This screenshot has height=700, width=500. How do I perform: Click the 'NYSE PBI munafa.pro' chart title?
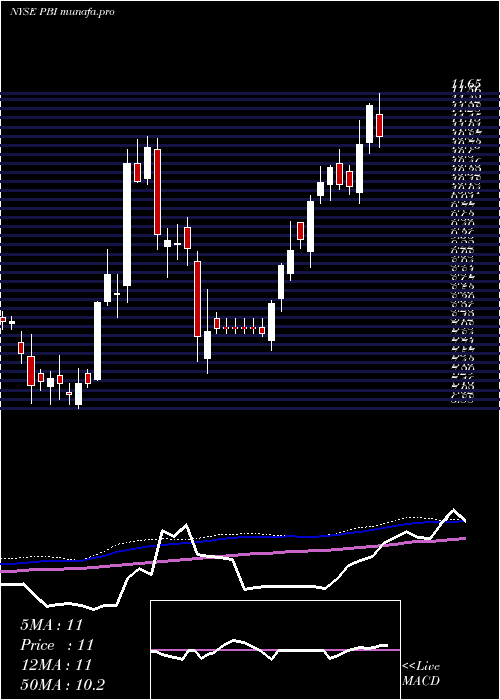(x=62, y=12)
